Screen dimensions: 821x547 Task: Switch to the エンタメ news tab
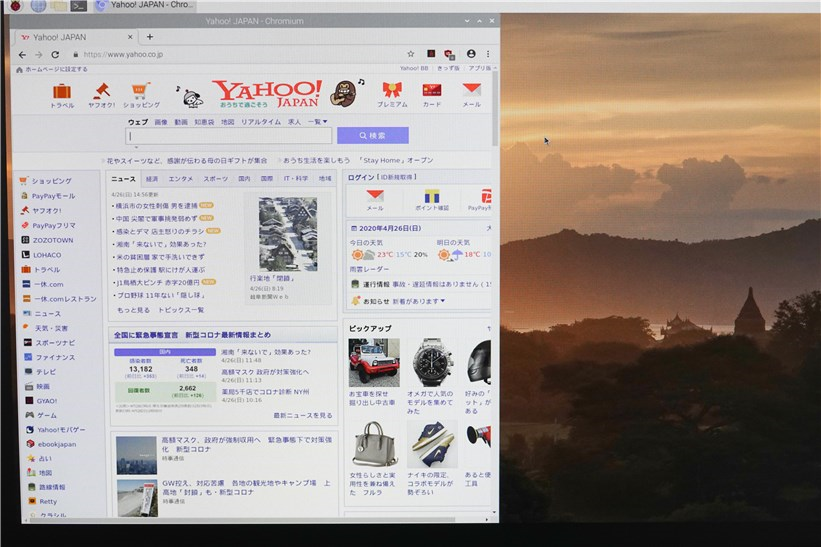point(181,179)
